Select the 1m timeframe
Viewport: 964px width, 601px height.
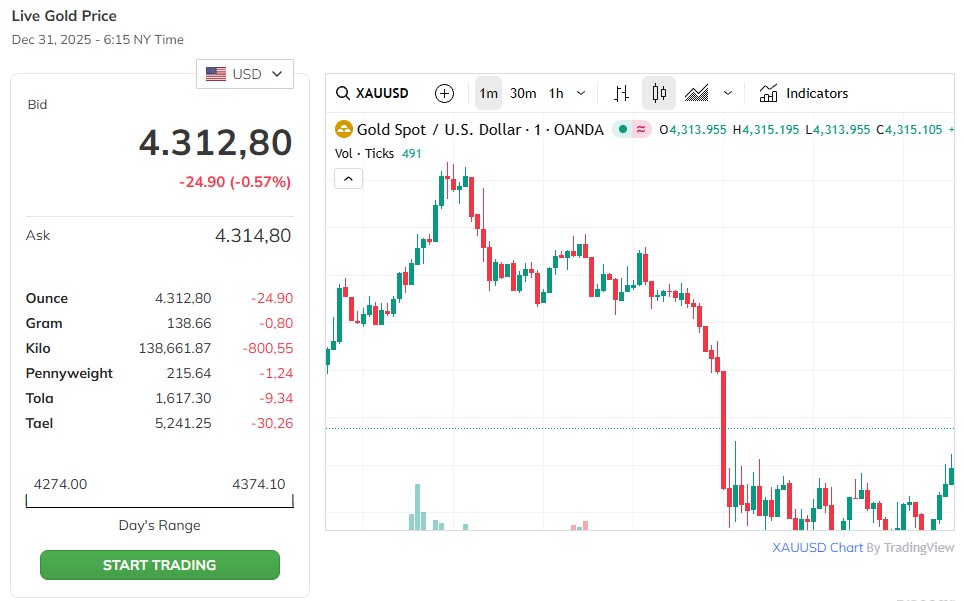click(488, 93)
